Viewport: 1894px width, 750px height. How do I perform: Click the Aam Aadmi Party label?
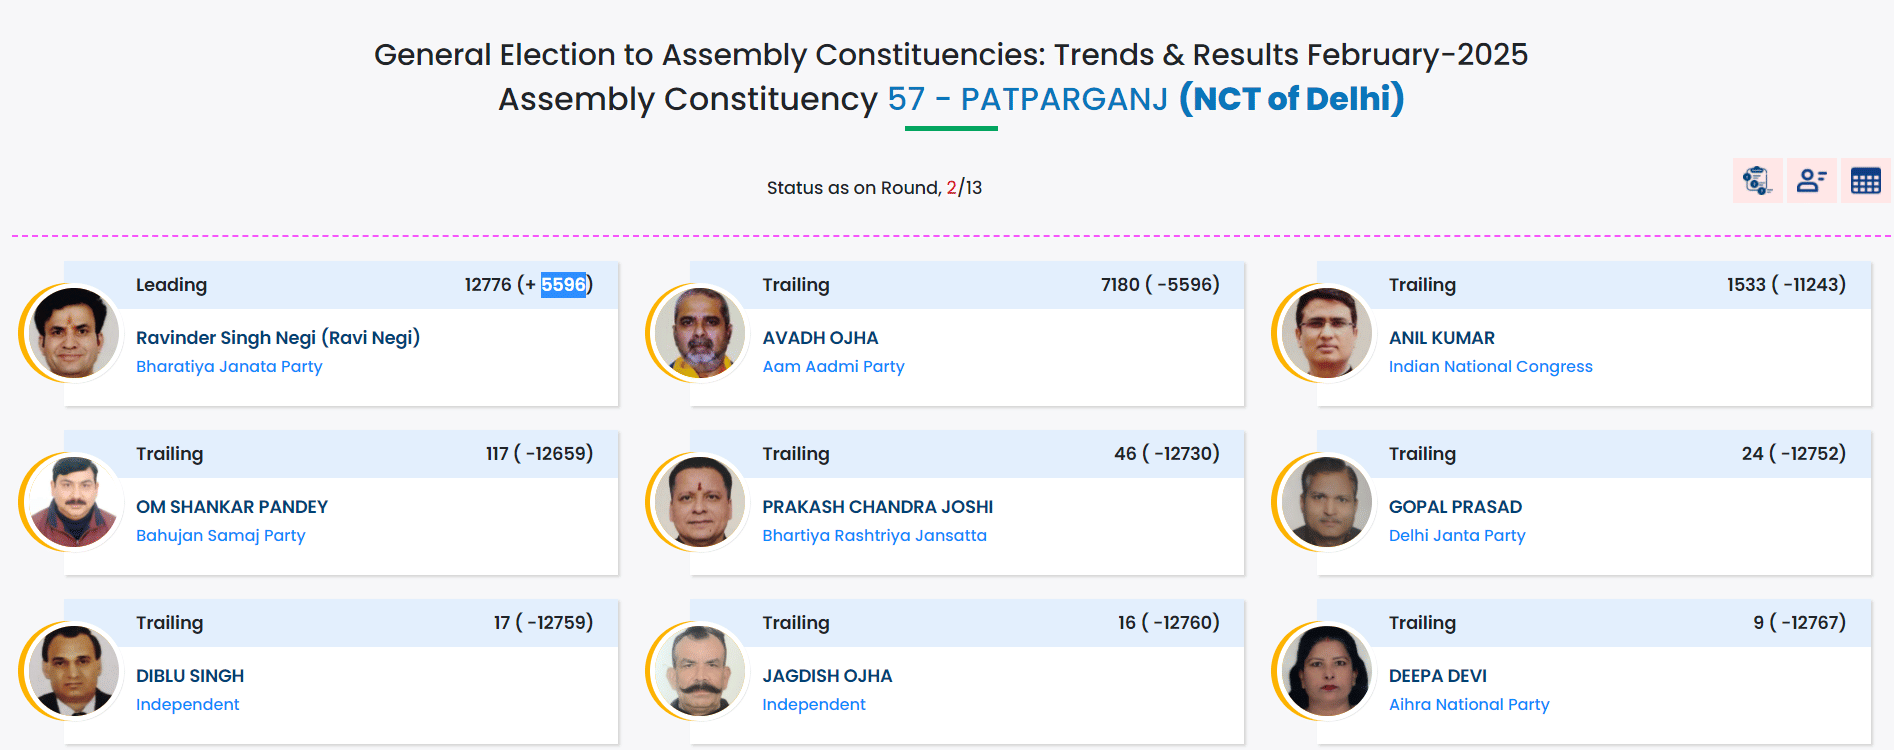(x=833, y=367)
